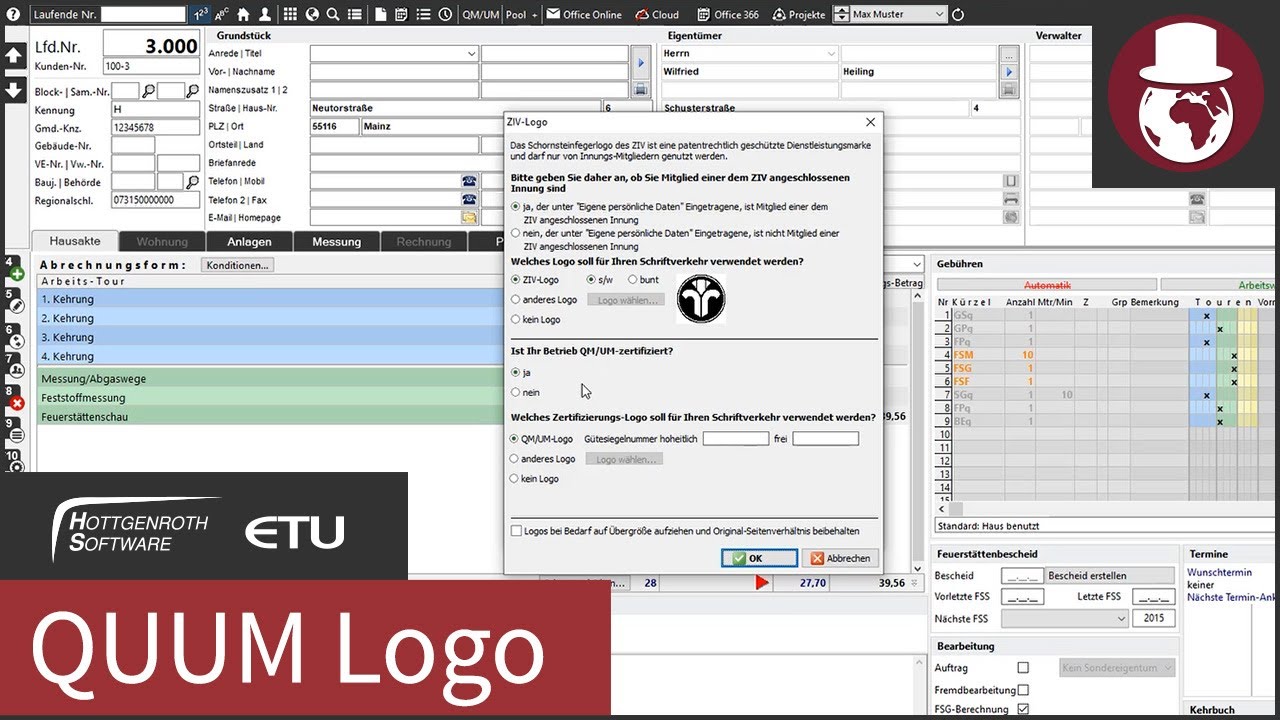This screenshot has height=720, width=1280.
Task: Tick the Auftrag checkbox
Action: pos(1022,667)
